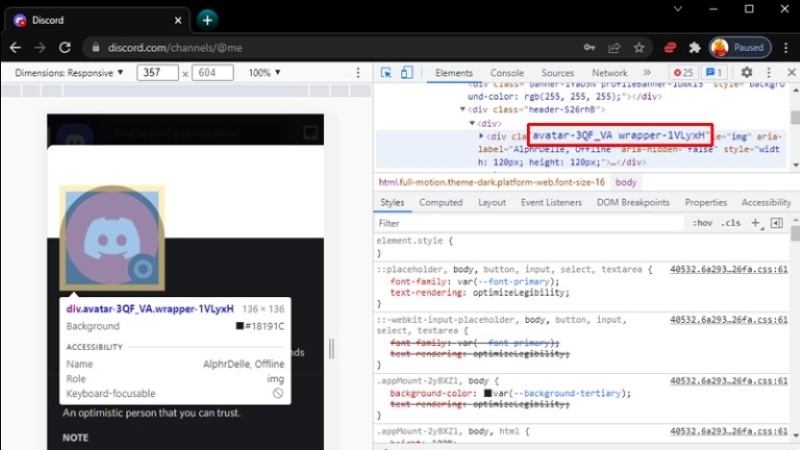Click the background-color swatch for --background-tertiary
Screen dimensions: 800x450
[x=488, y=393]
